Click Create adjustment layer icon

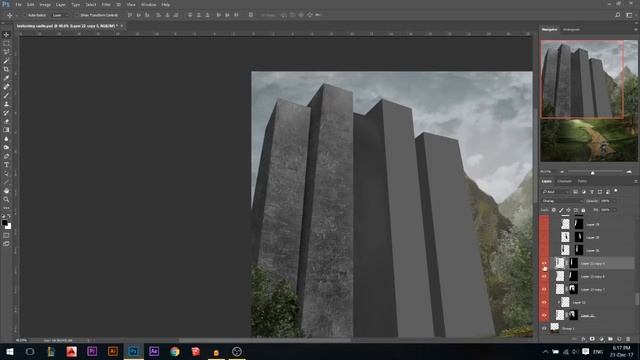click(601, 339)
